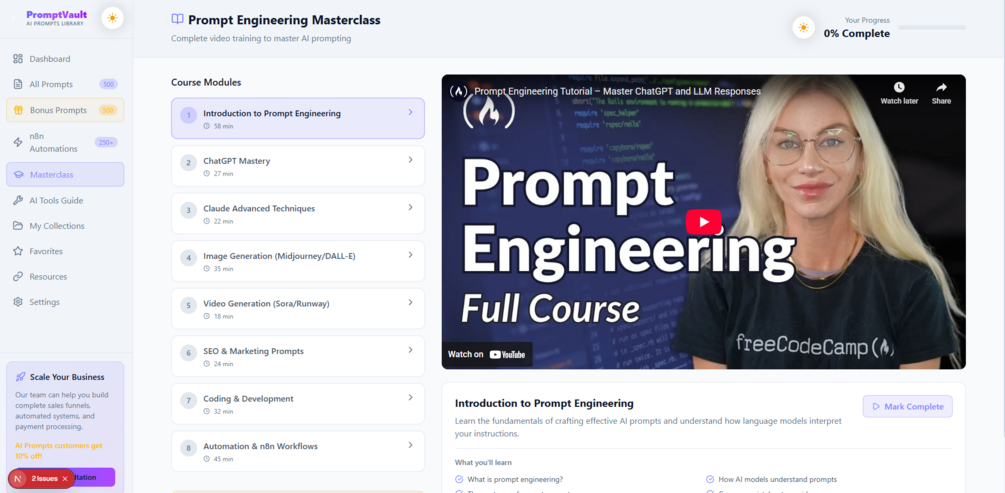
Task: Click the Resources link icon
Action: tap(18, 277)
